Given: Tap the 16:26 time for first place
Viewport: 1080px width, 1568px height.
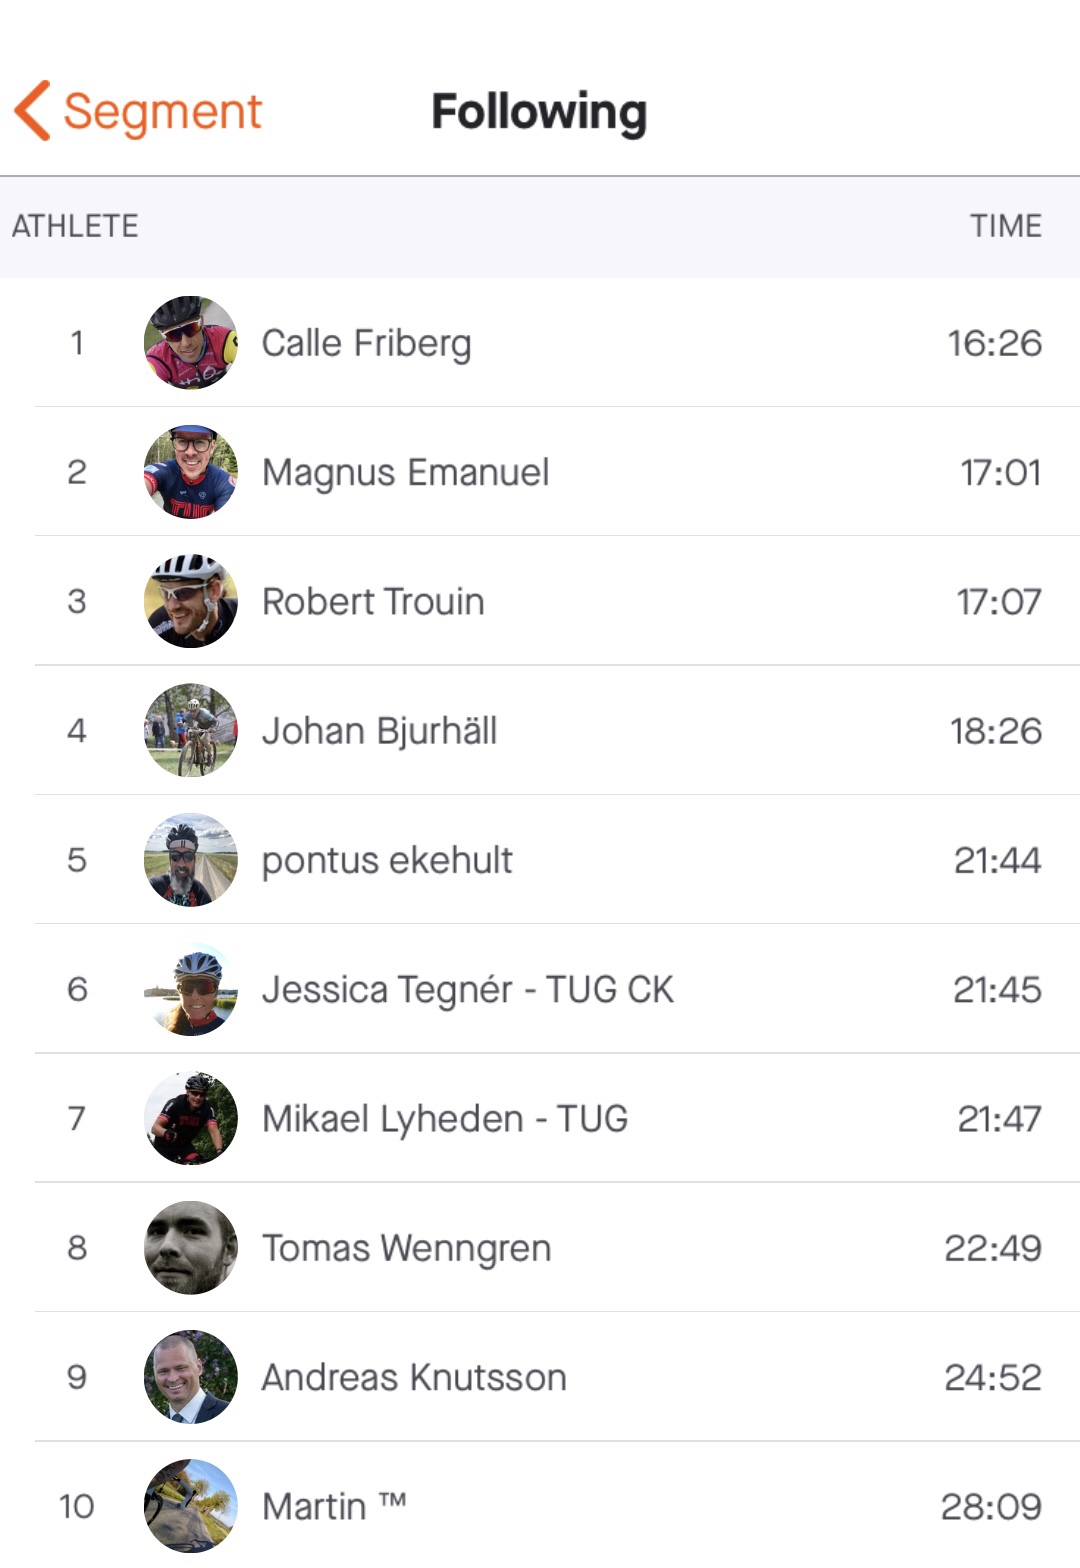Looking at the screenshot, I should point(994,343).
